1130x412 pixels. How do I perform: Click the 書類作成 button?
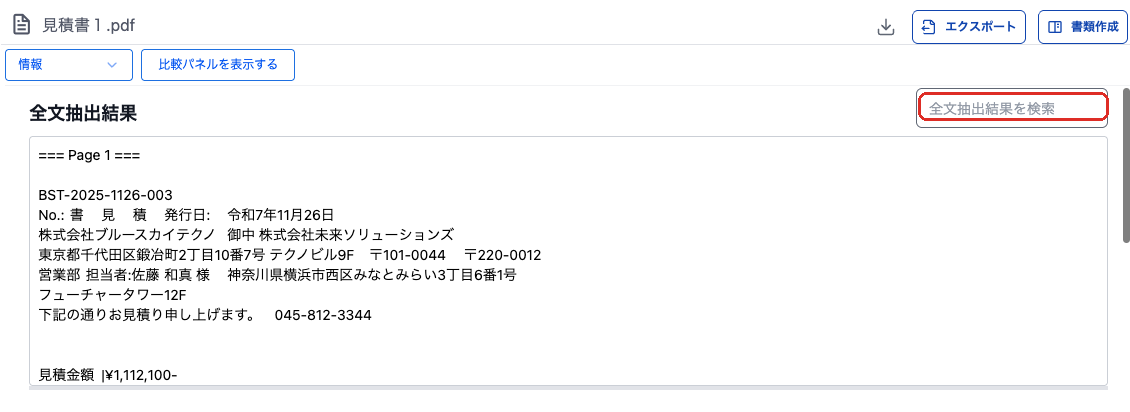coord(1083,27)
